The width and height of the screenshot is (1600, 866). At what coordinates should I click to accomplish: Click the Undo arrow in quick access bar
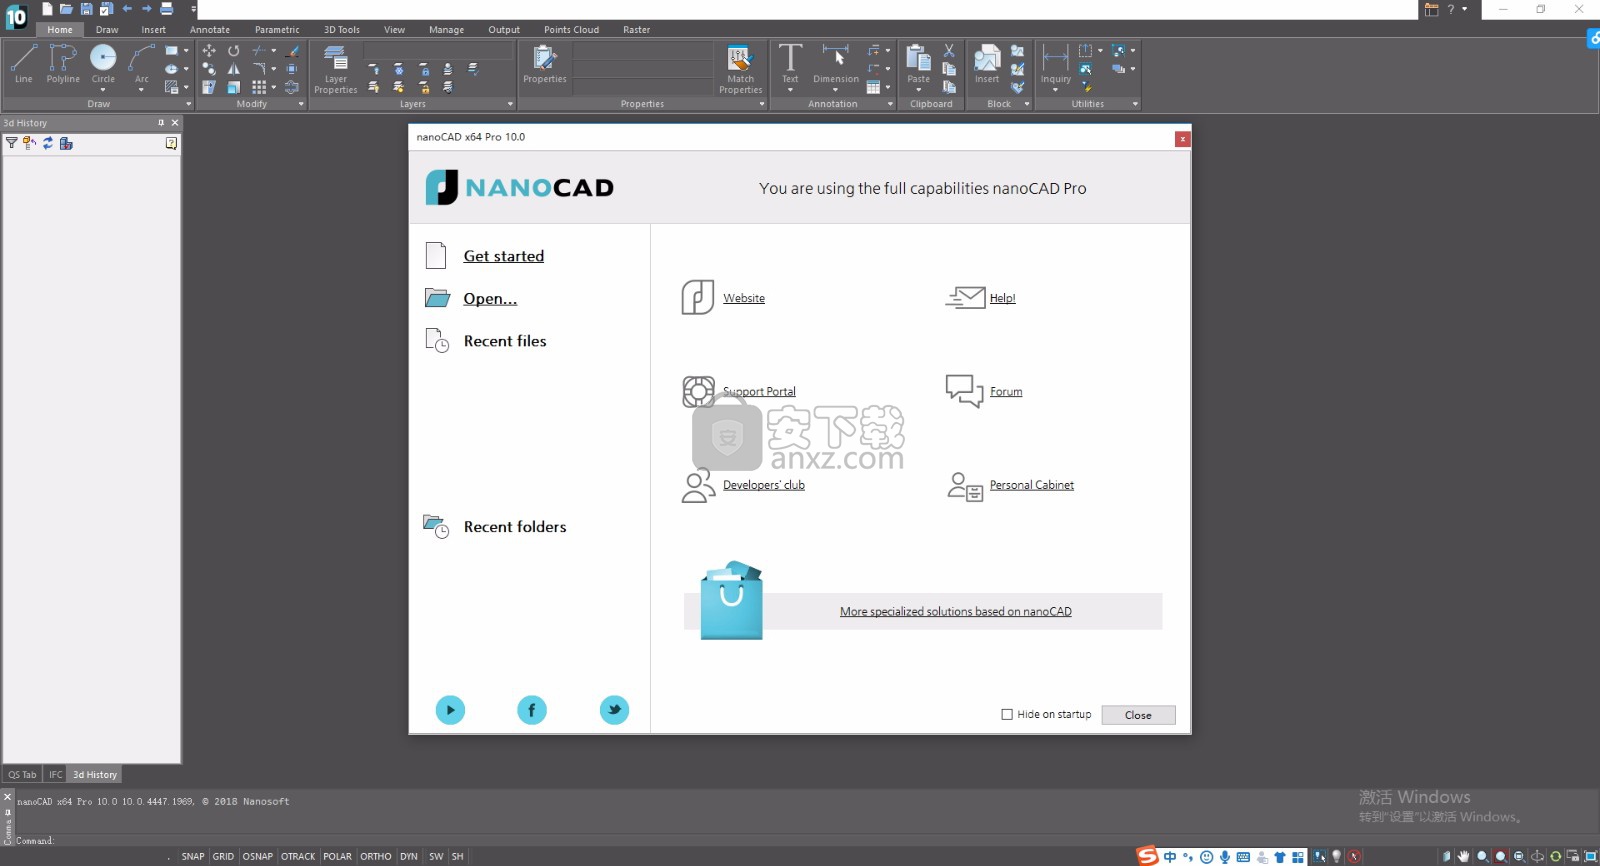point(127,9)
